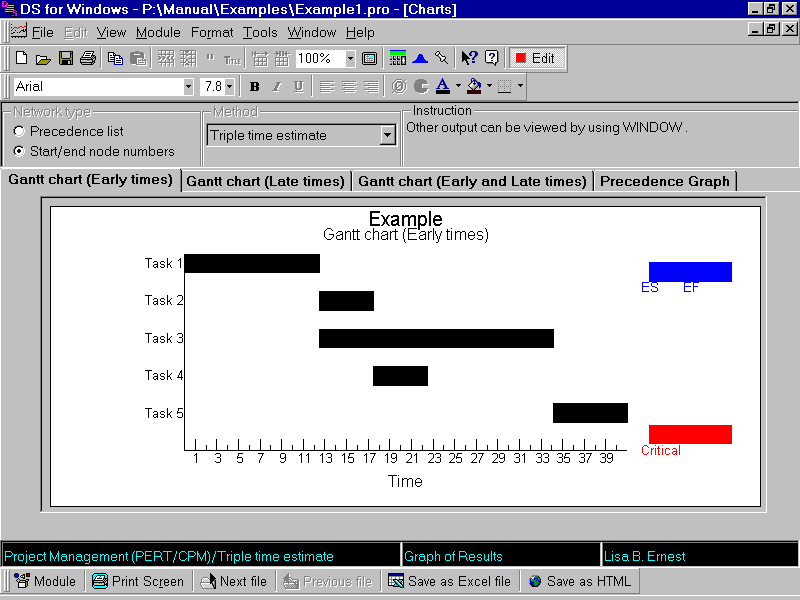
Task: Expand the Triple time estimate method dropdown
Action: [387, 135]
